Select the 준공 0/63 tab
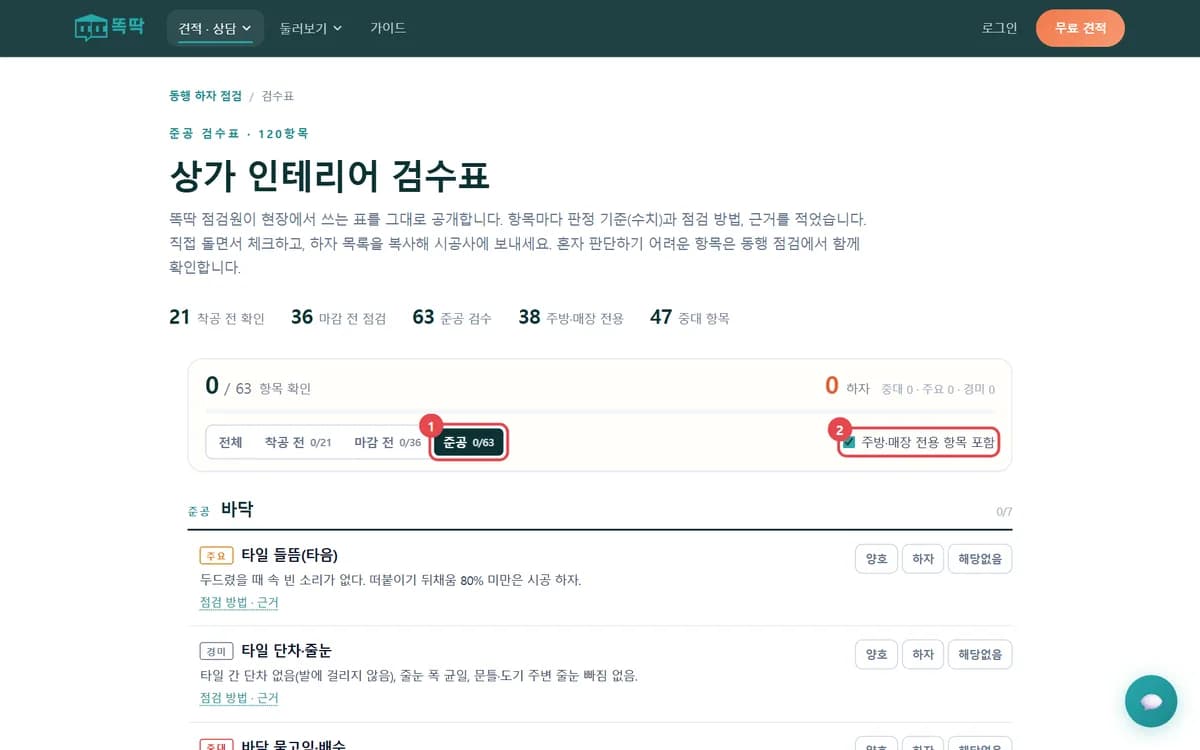 pyautogui.click(x=469, y=442)
